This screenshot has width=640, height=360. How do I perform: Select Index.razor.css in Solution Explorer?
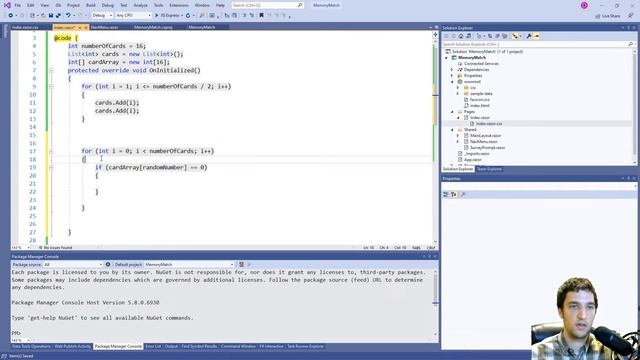tap(489, 124)
